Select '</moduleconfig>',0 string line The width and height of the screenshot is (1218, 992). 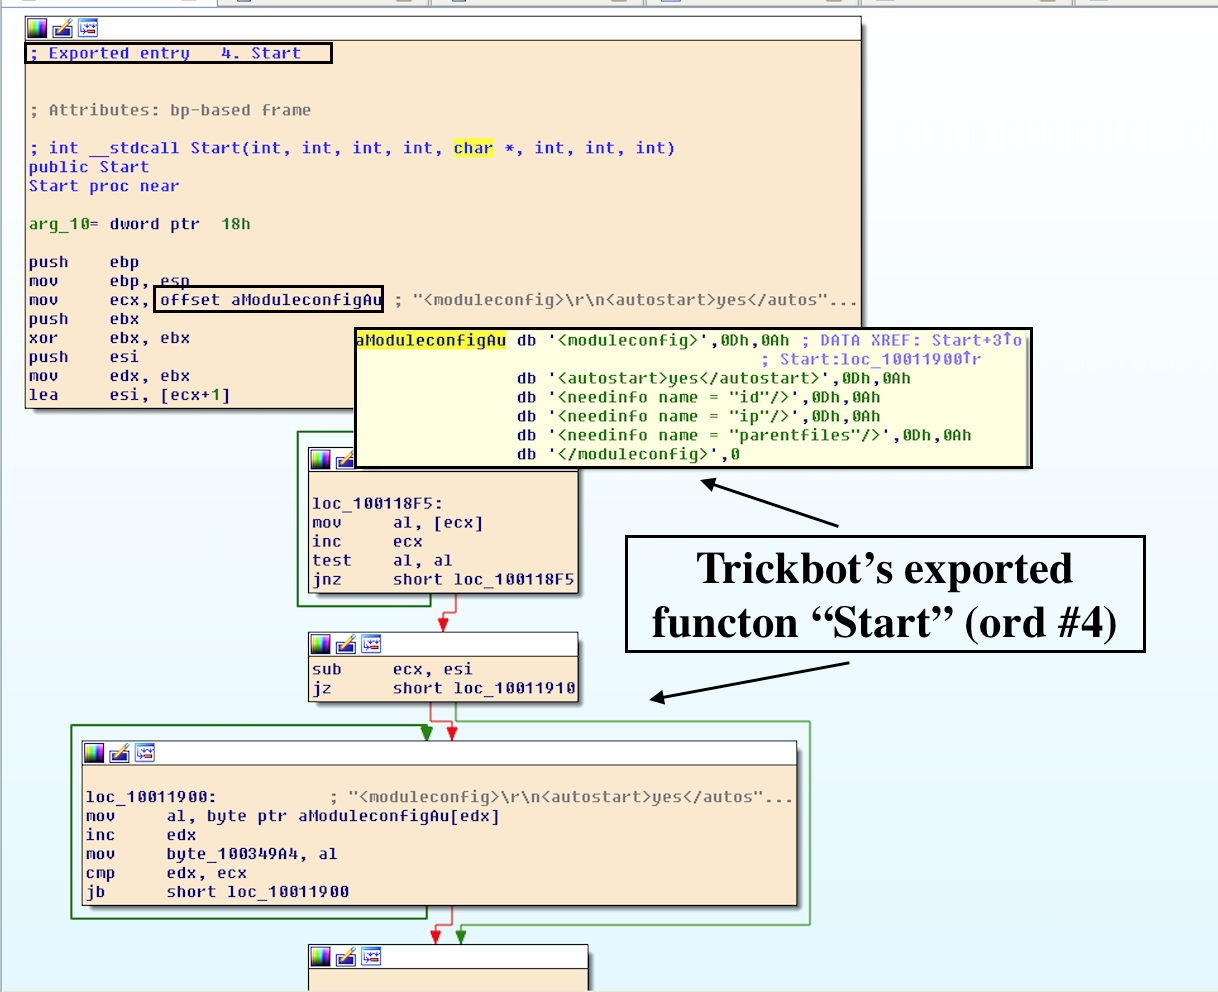pyautogui.click(x=629, y=454)
